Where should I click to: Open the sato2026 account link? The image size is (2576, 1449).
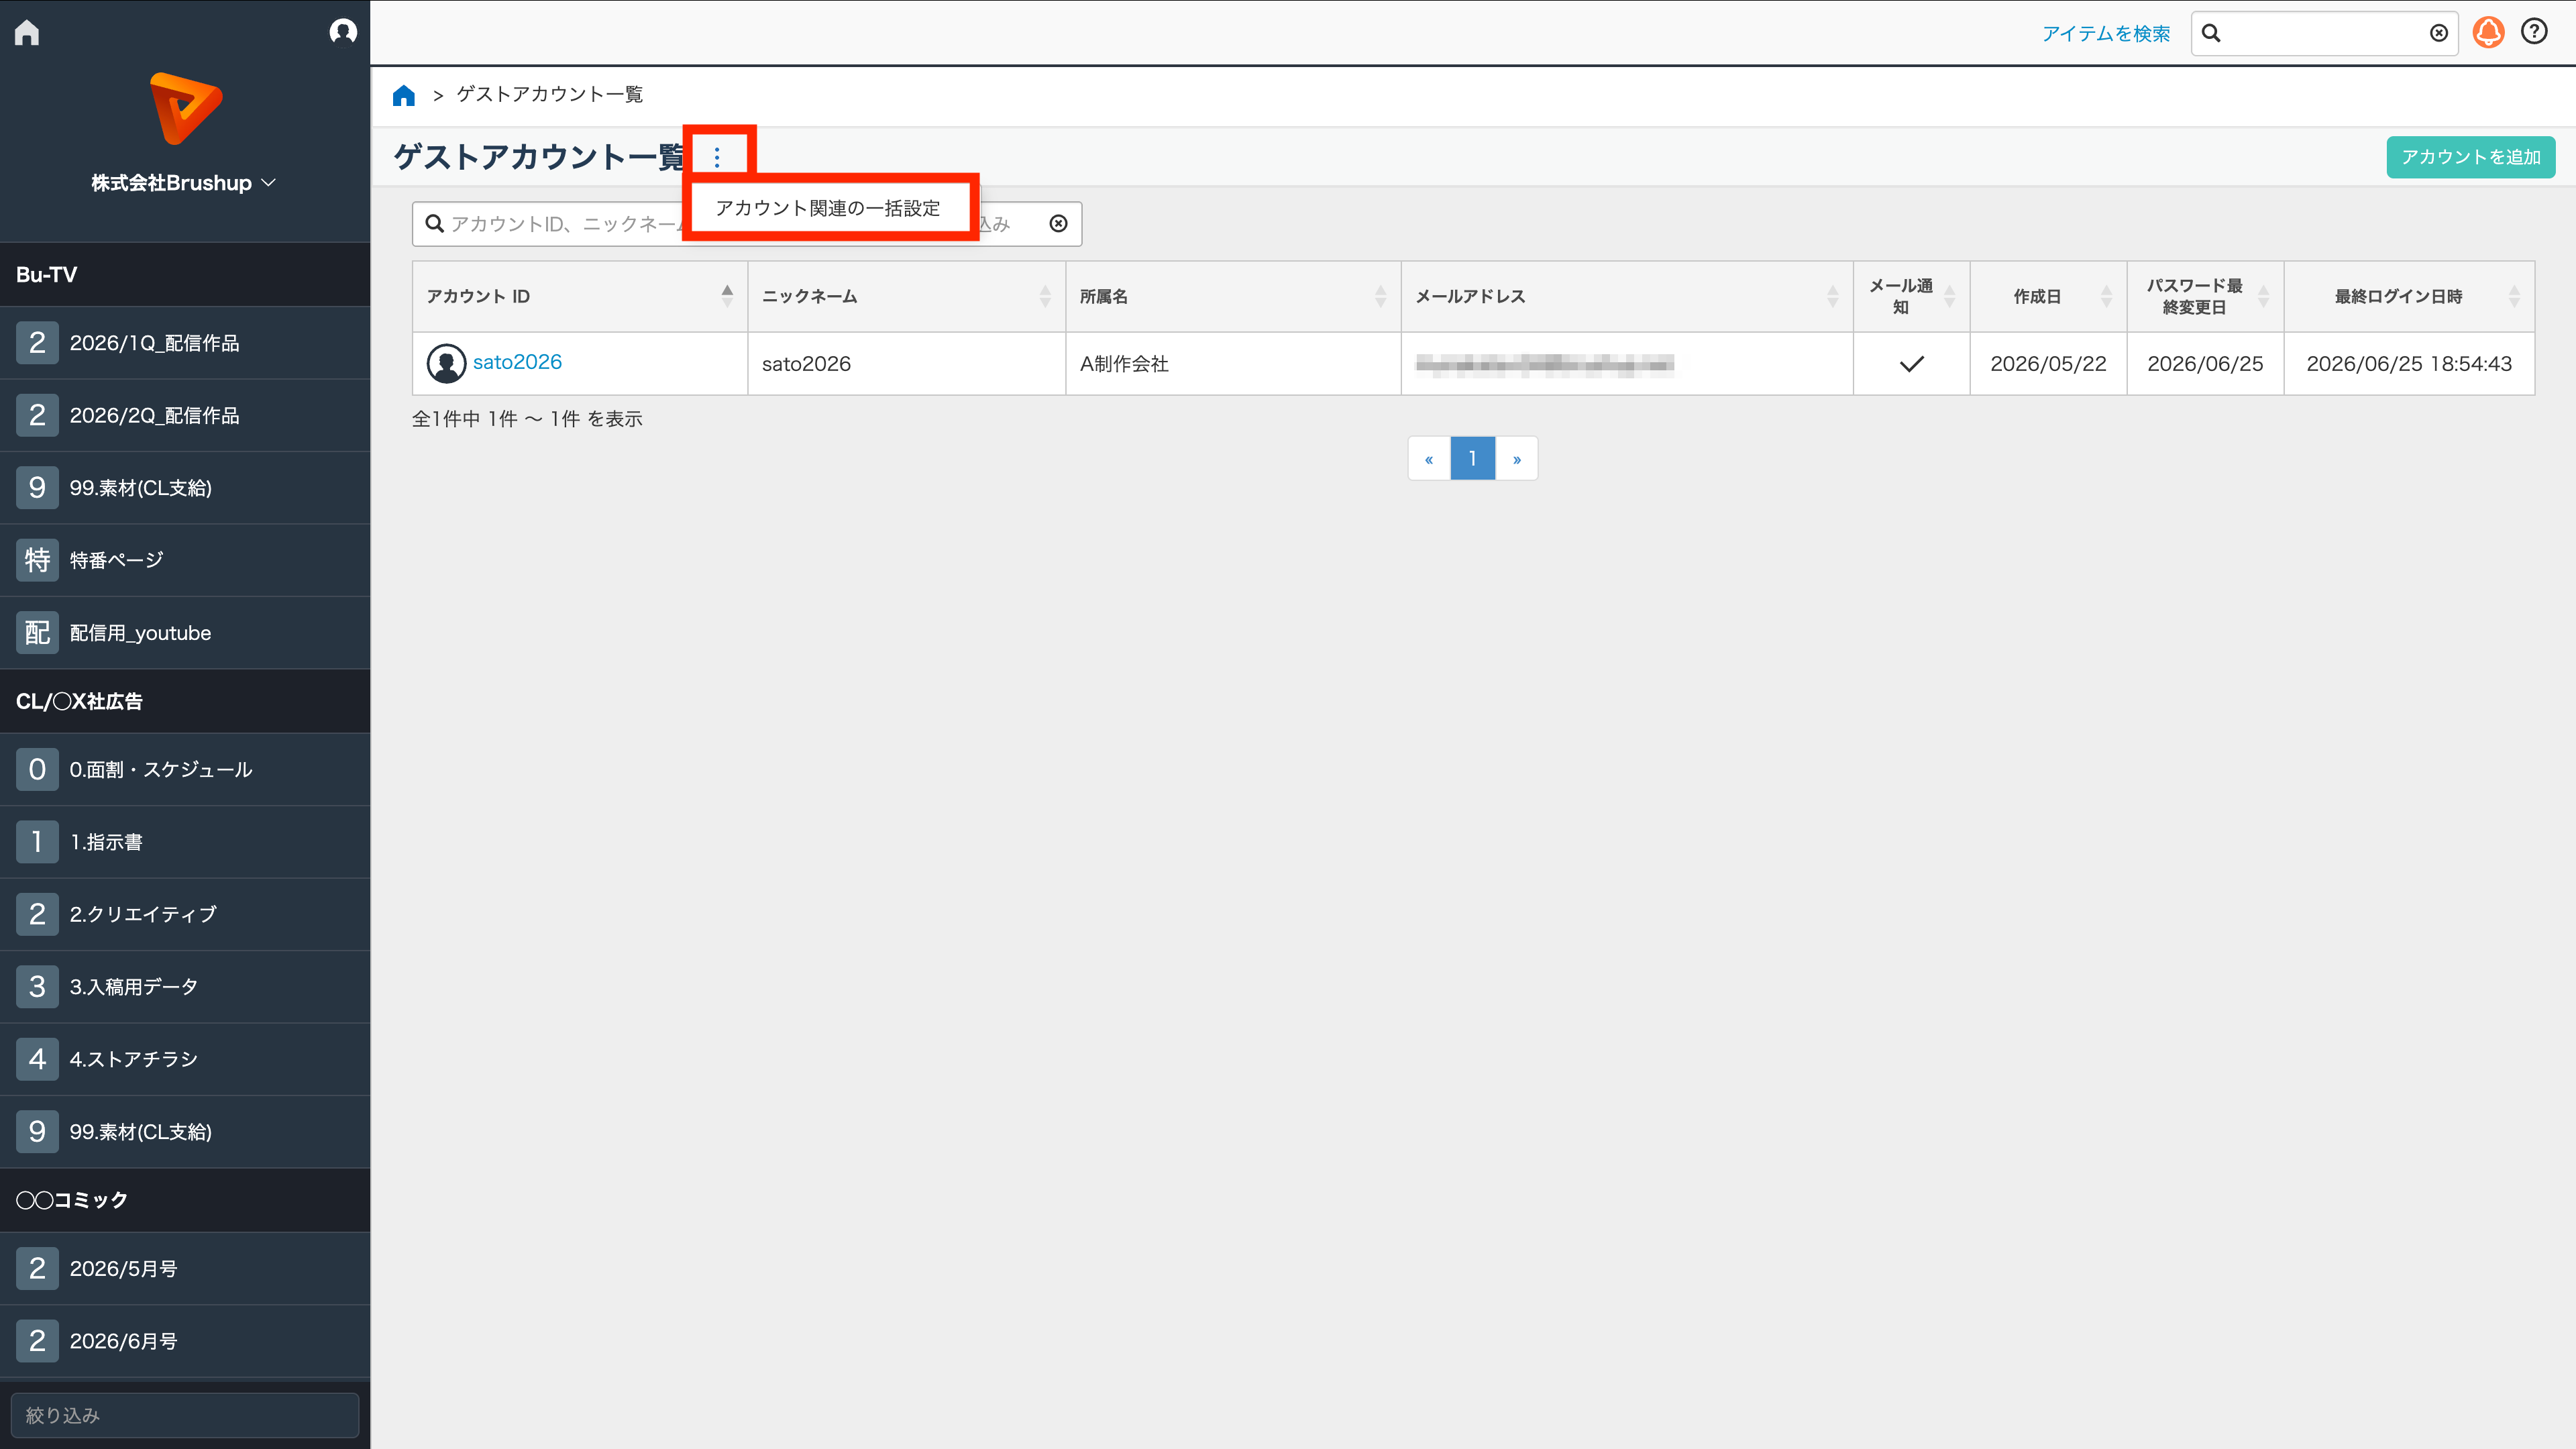coord(517,362)
